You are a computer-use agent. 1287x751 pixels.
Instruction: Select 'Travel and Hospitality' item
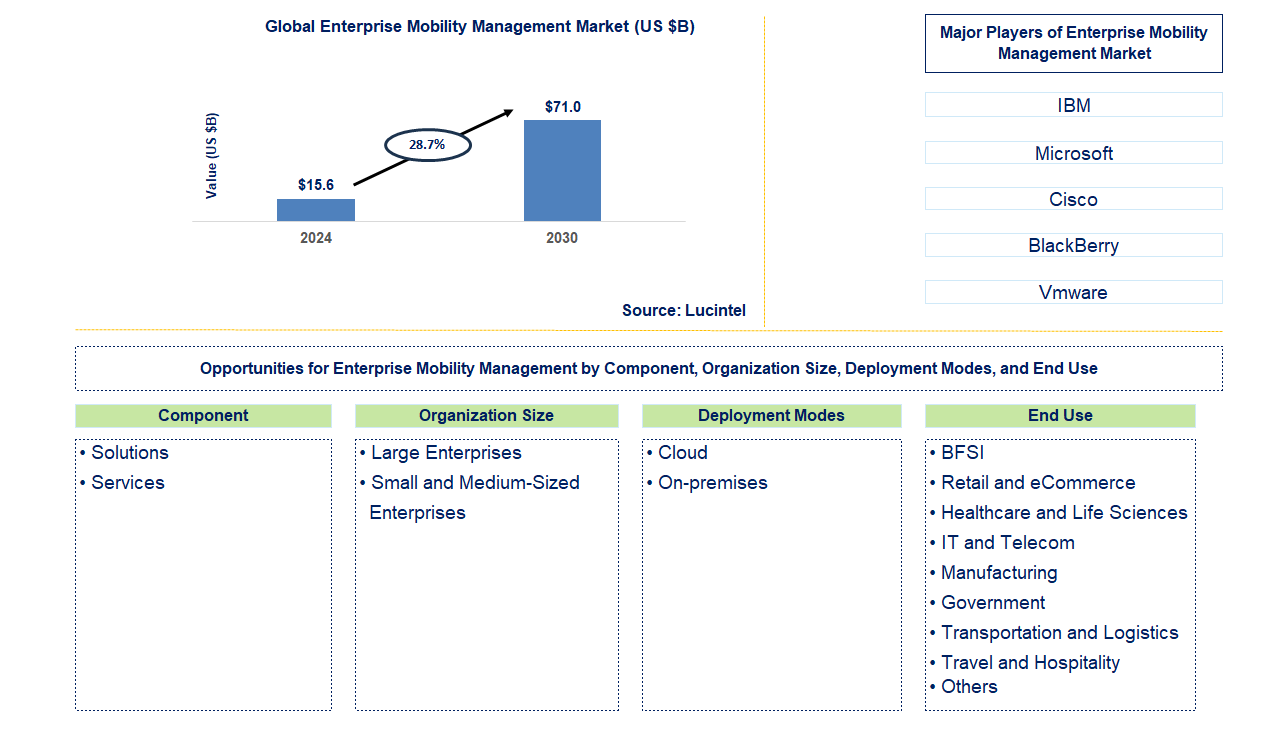pyautogui.click(x=1025, y=663)
